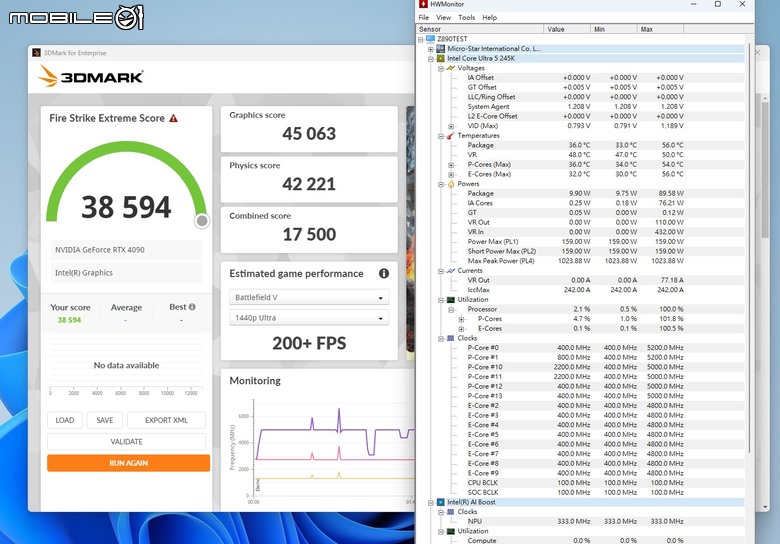Open the HWMonitor Tools menu

tap(467, 17)
